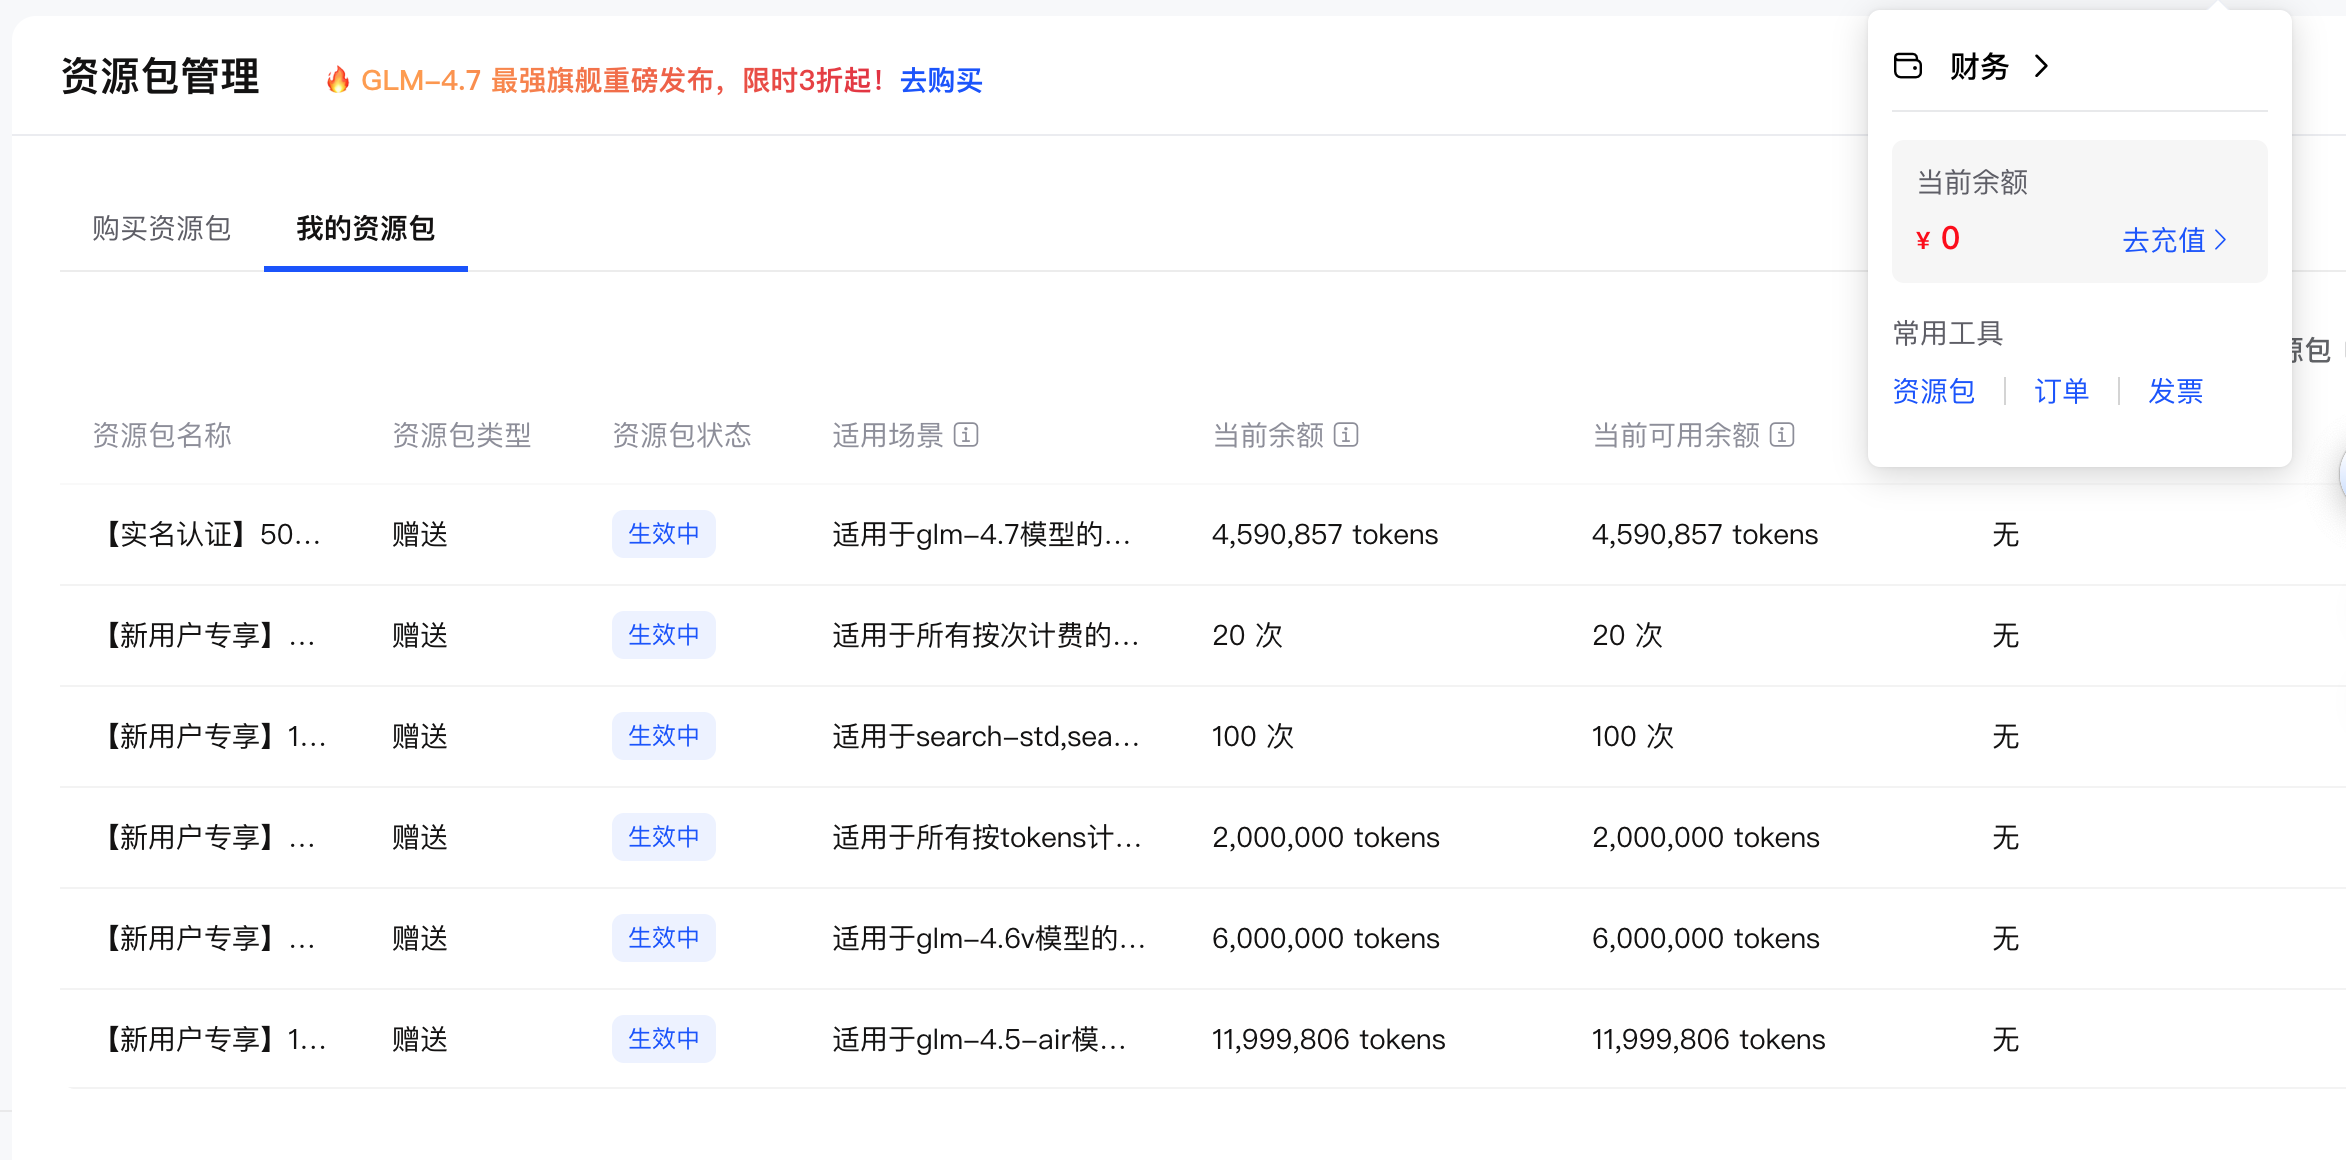The width and height of the screenshot is (2346, 1160).
Task: Switch to the 购买资源包 tab
Action: [162, 228]
